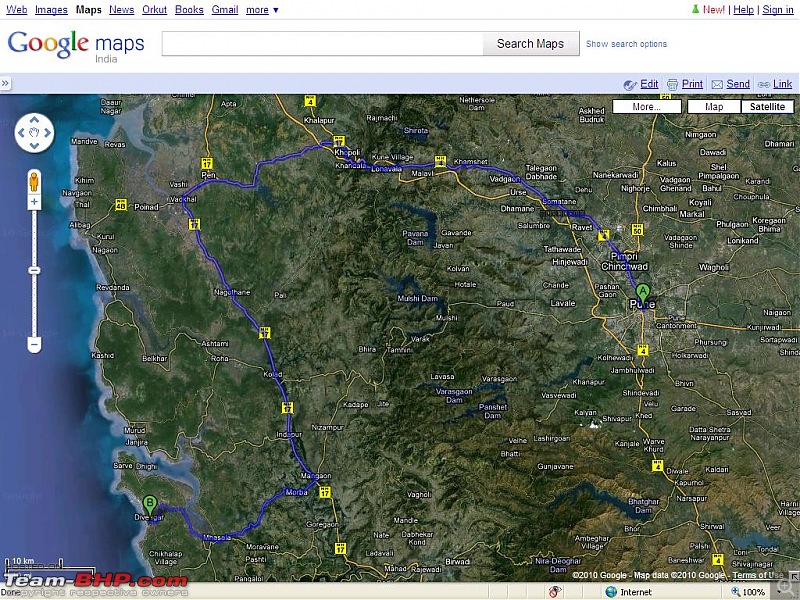Click the pan left arrow on map control
This screenshot has width=800, height=600.
(21, 133)
